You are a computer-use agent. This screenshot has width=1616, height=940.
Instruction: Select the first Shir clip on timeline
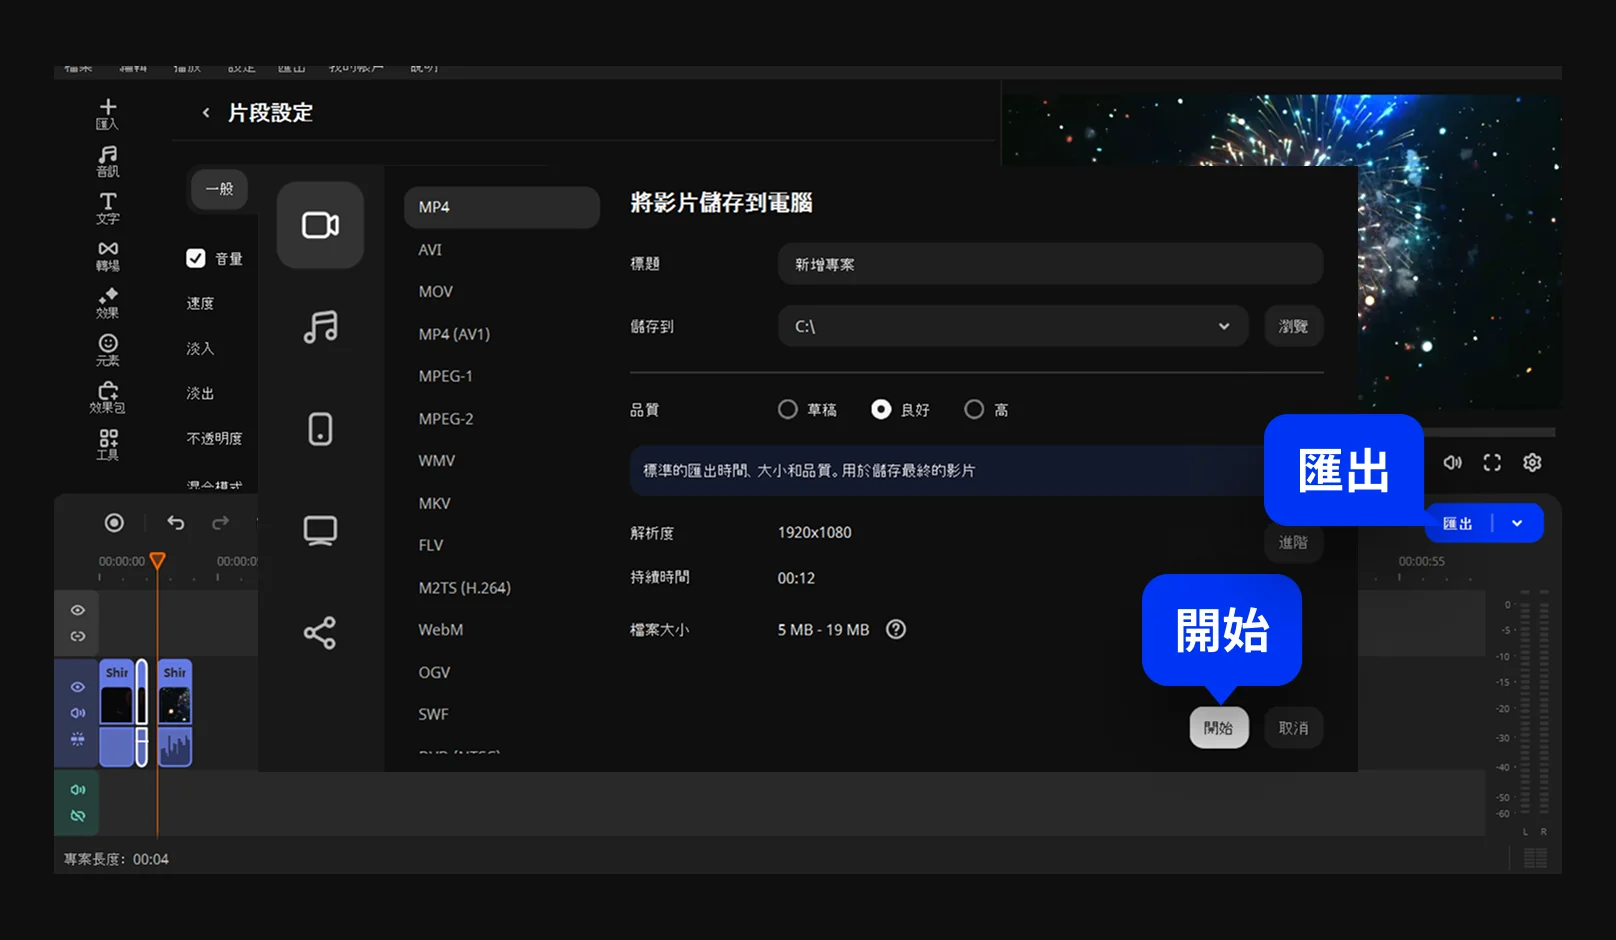(117, 713)
